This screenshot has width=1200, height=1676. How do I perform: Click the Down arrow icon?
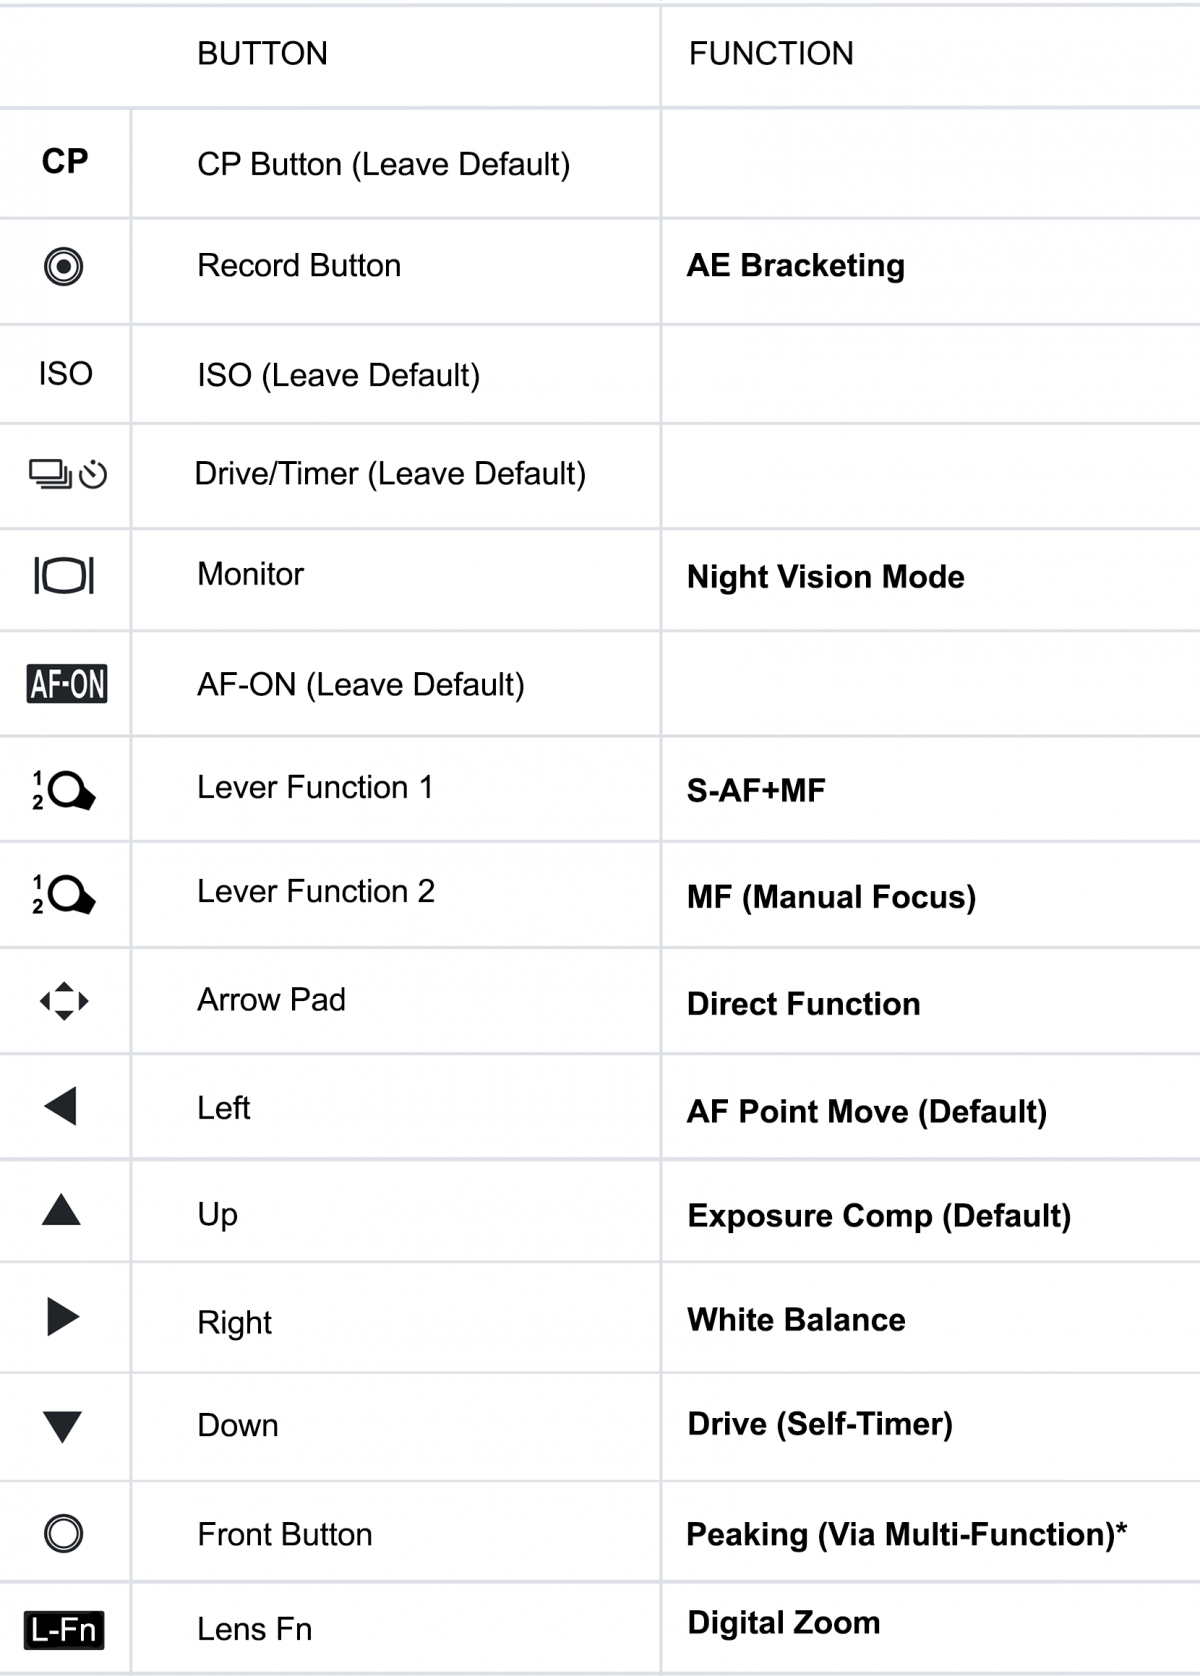coord(62,1426)
